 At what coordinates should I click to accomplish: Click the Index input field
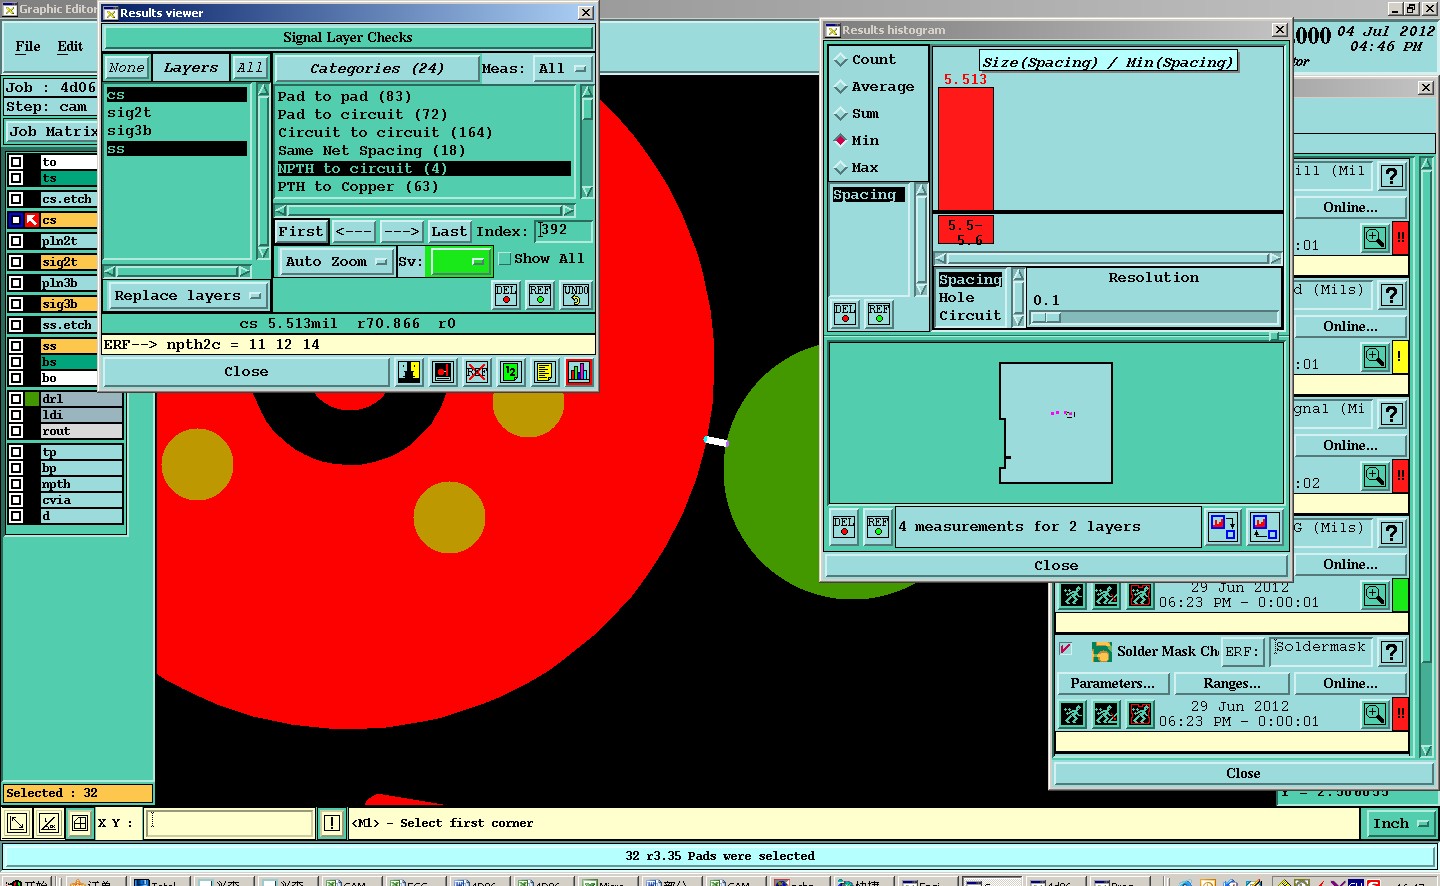564,231
